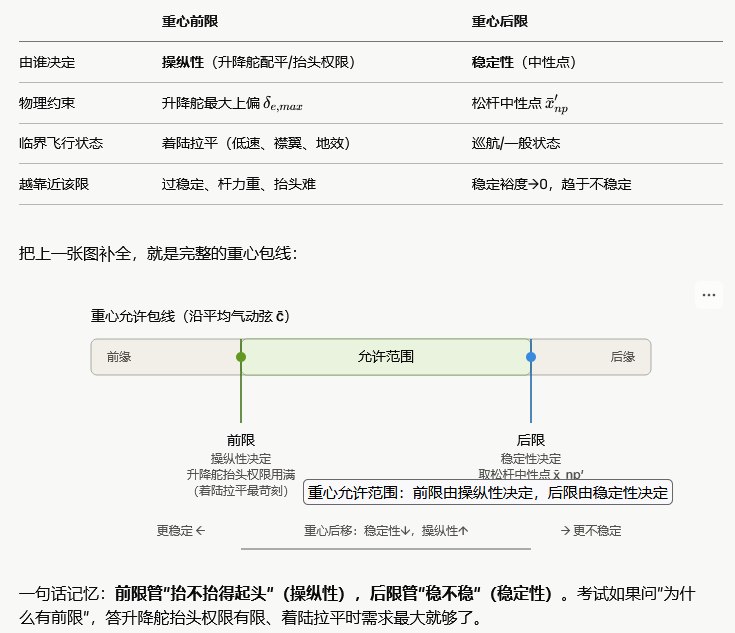Click the diagram title 重心允许包线

tap(190, 316)
